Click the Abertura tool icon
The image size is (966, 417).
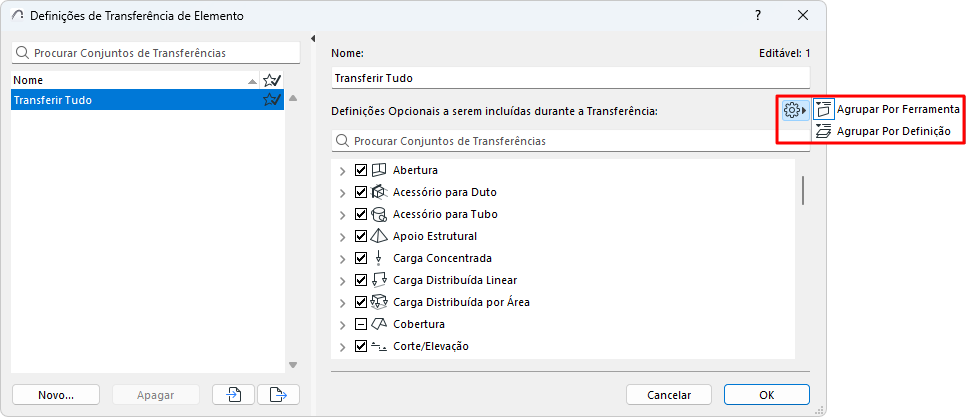click(379, 170)
